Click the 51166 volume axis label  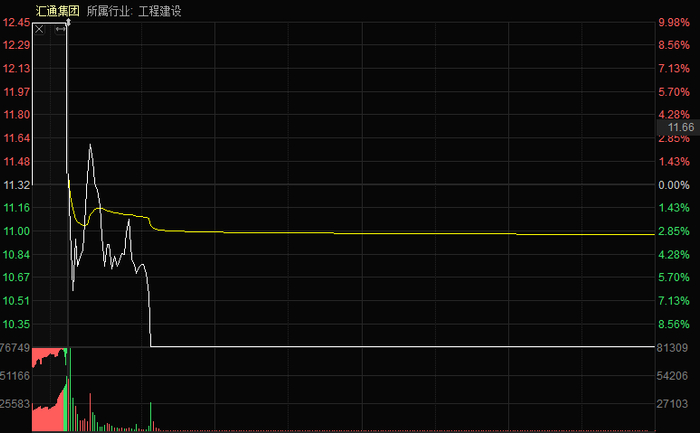click(x=15, y=376)
